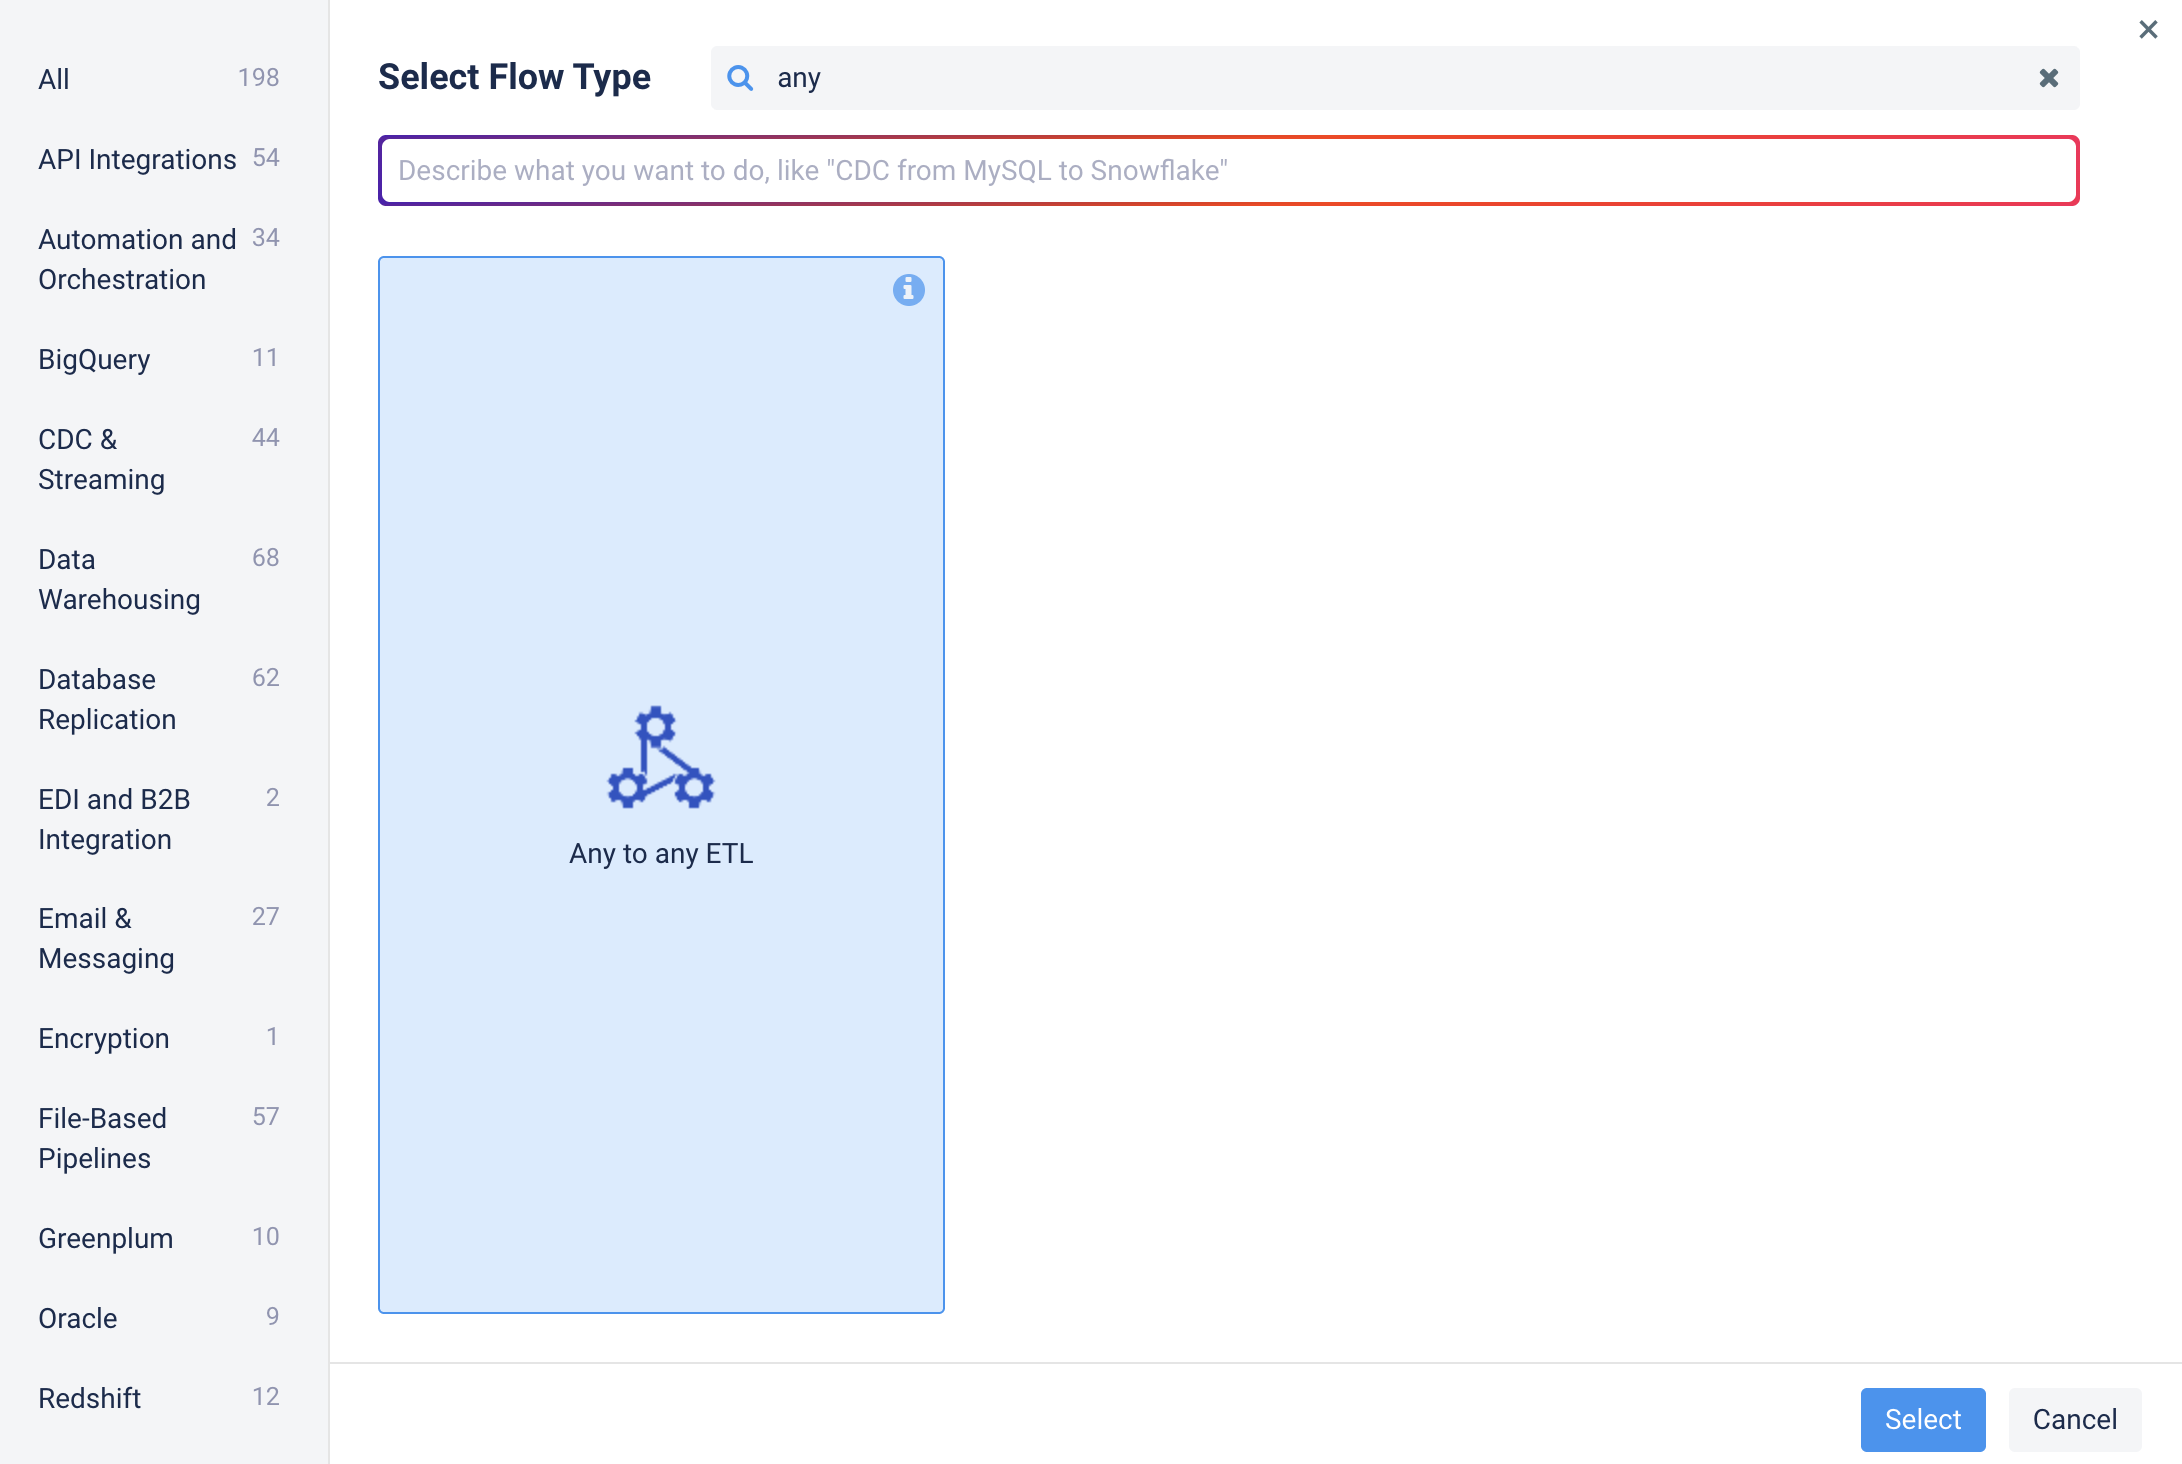This screenshot has width=2182, height=1464.
Task: Focus the flow description prompt field
Action: point(1228,171)
